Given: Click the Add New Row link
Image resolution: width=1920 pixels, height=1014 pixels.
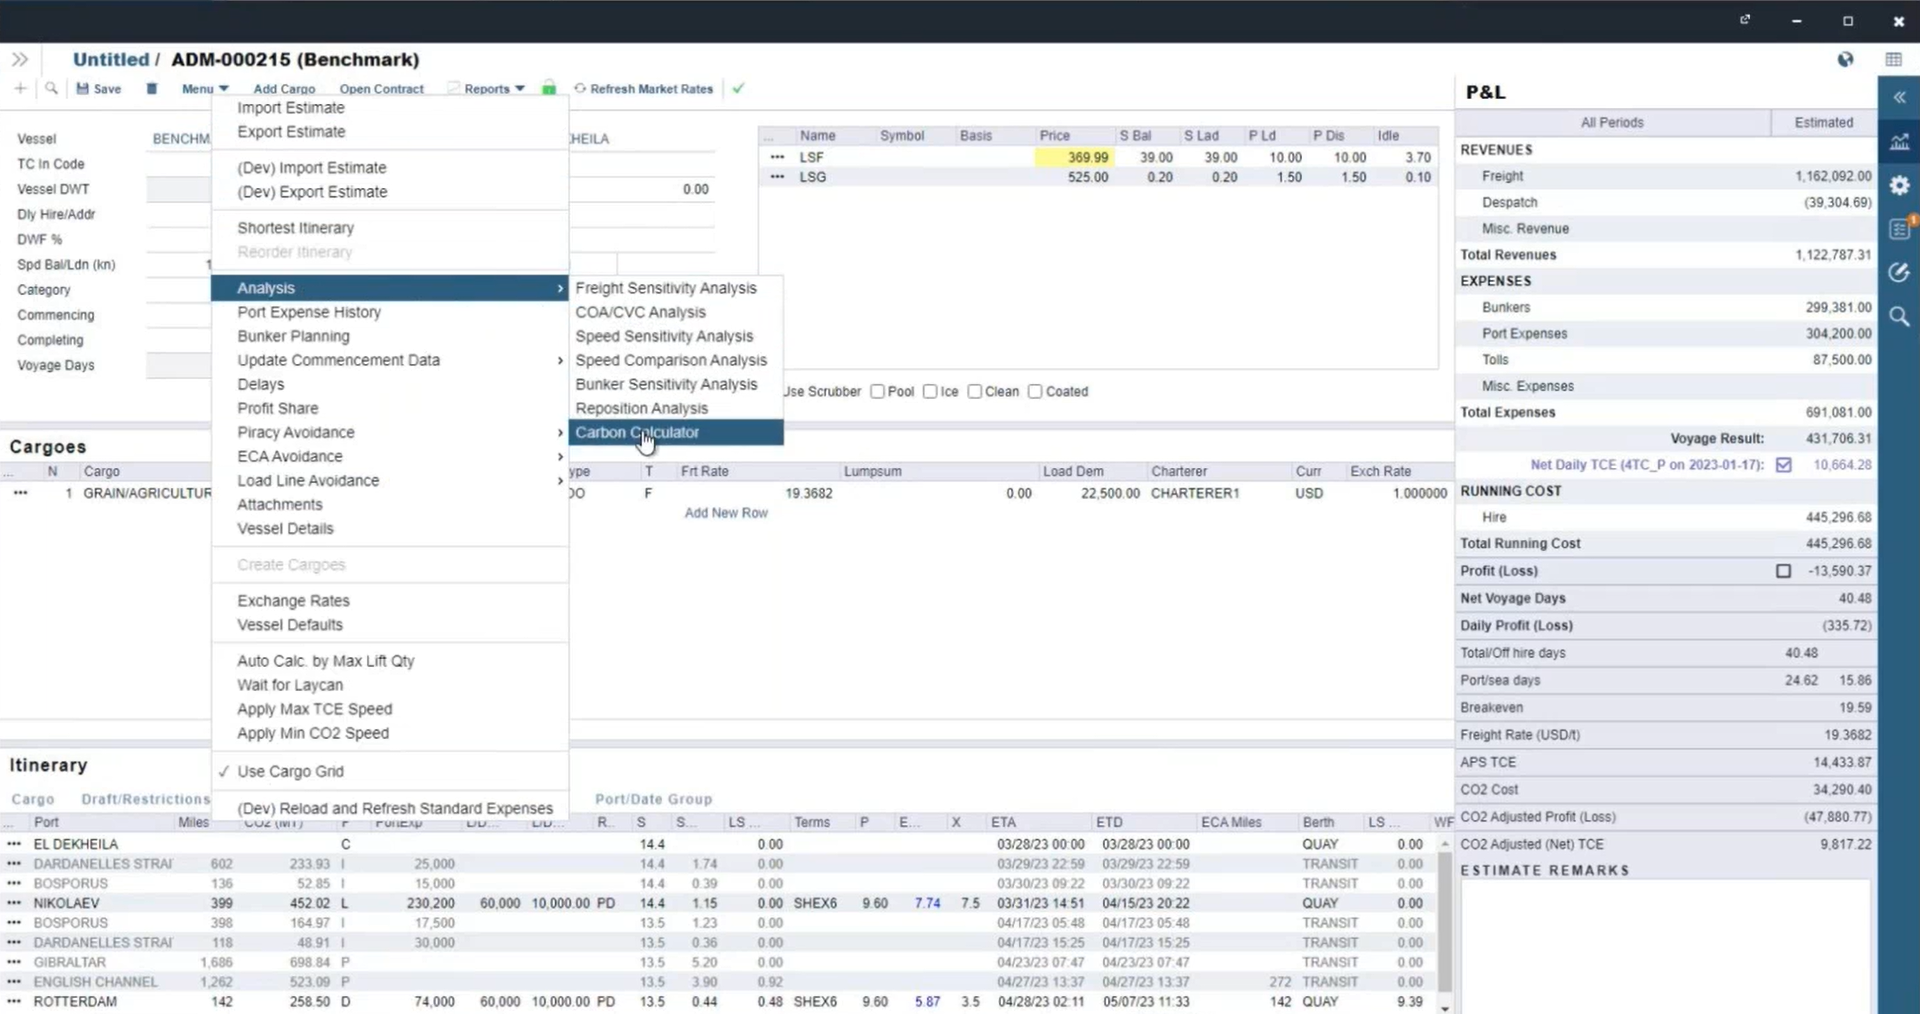Looking at the screenshot, I should [726, 513].
